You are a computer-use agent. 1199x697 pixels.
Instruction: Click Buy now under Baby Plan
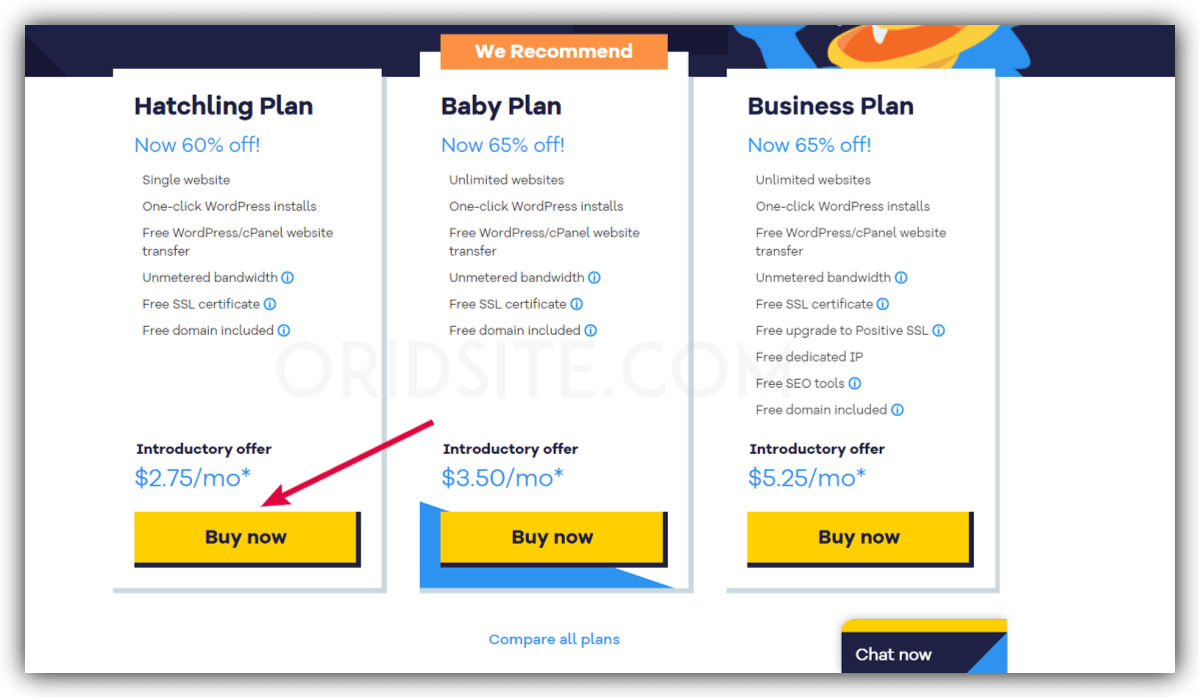click(x=553, y=538)
